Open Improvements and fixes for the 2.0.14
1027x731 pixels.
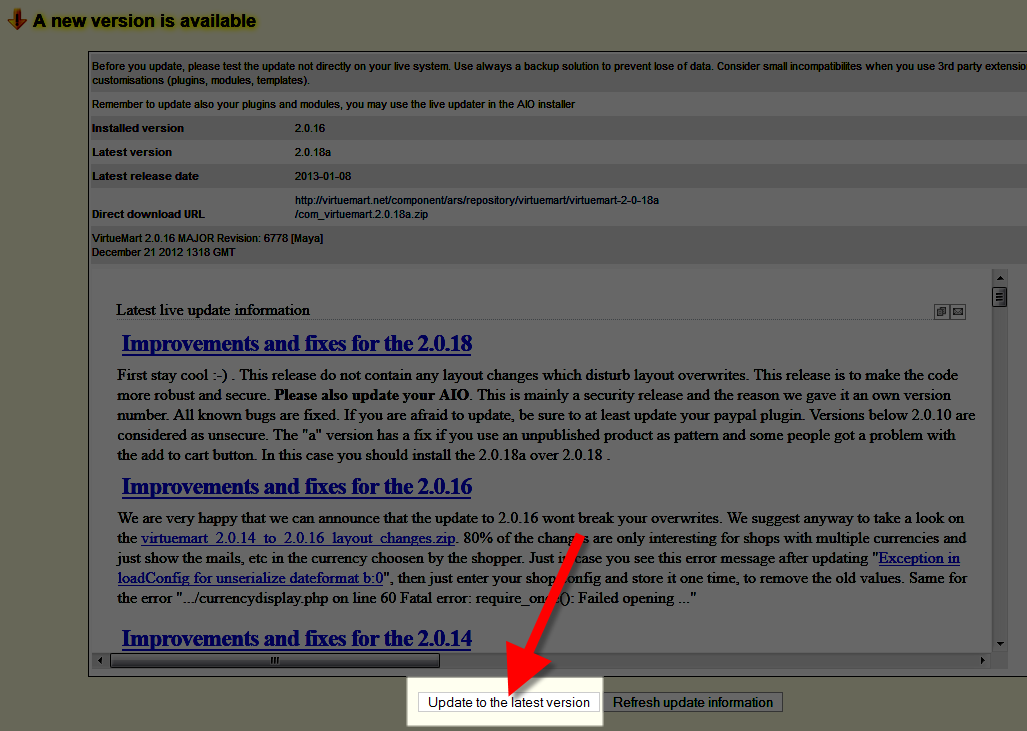pyautogui.click(x=296, y=639)
